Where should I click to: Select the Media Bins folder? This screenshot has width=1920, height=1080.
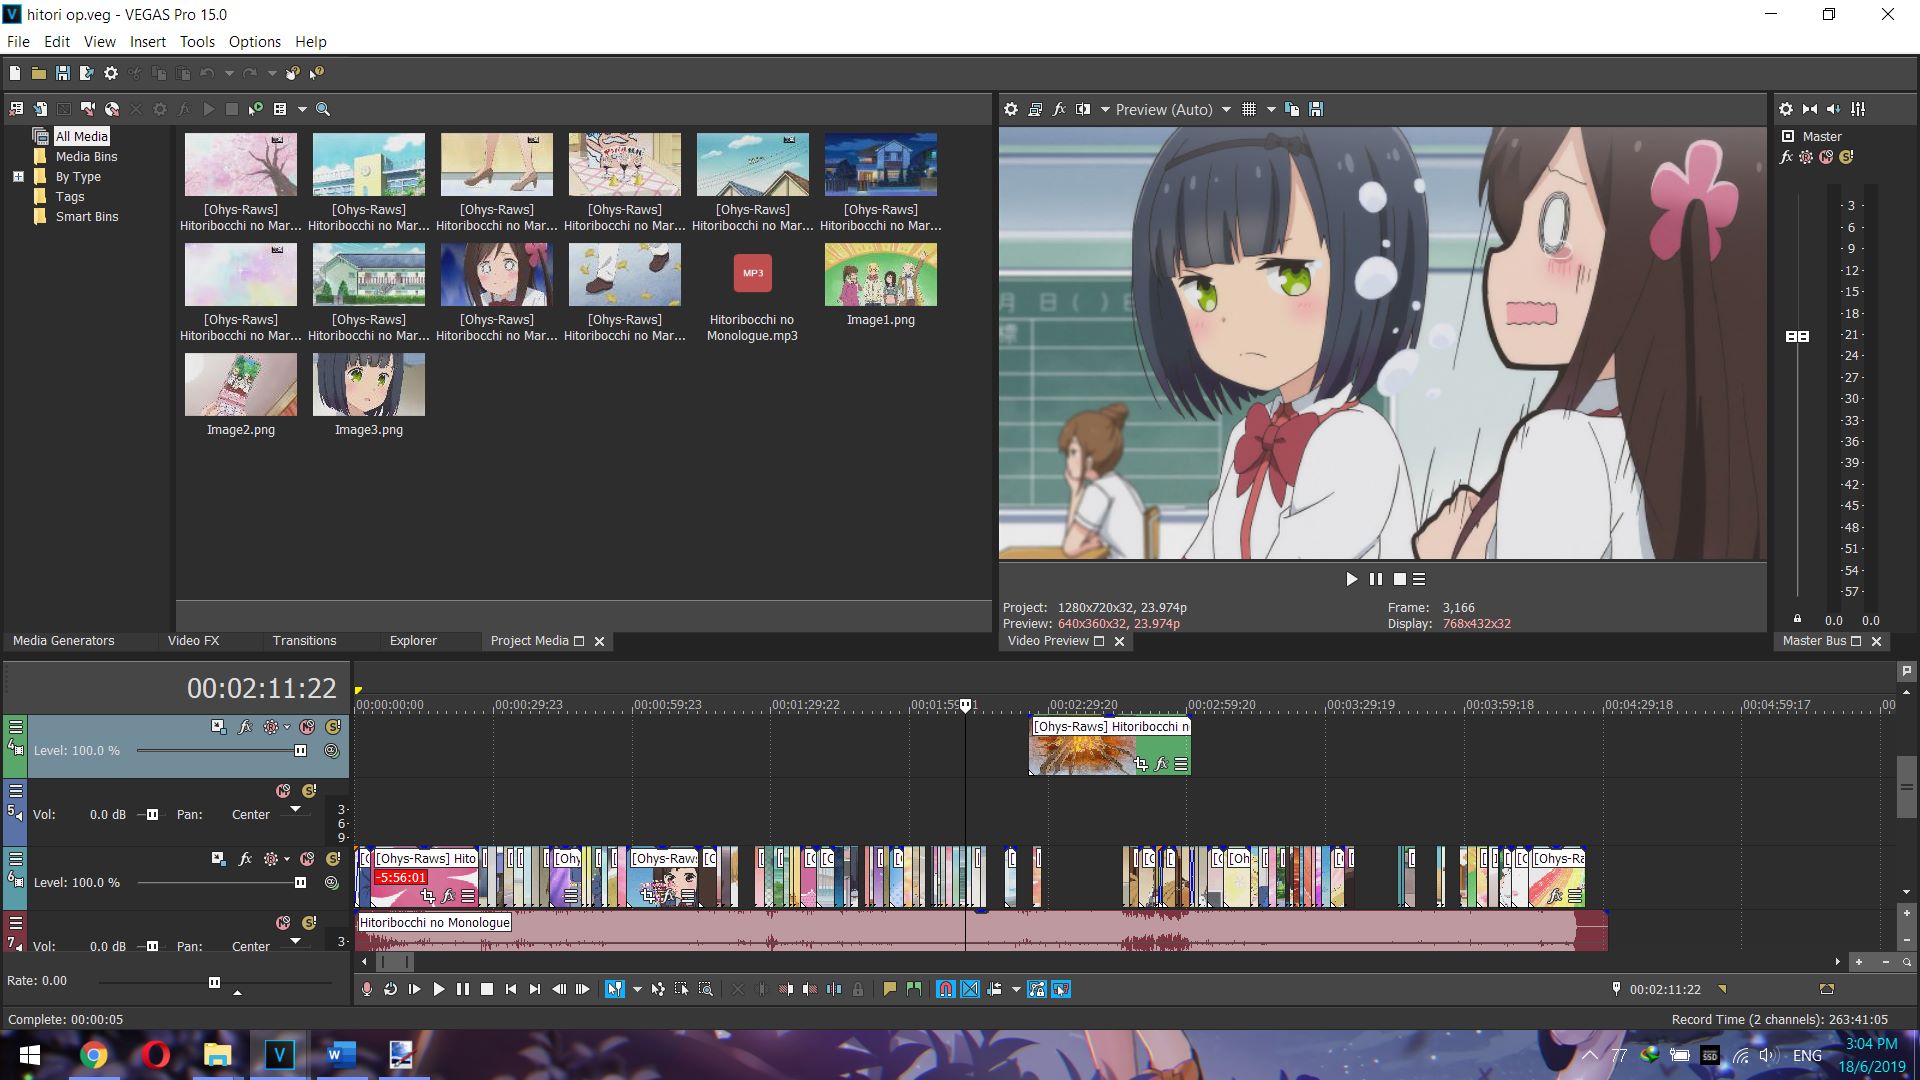tap(86, 157)
